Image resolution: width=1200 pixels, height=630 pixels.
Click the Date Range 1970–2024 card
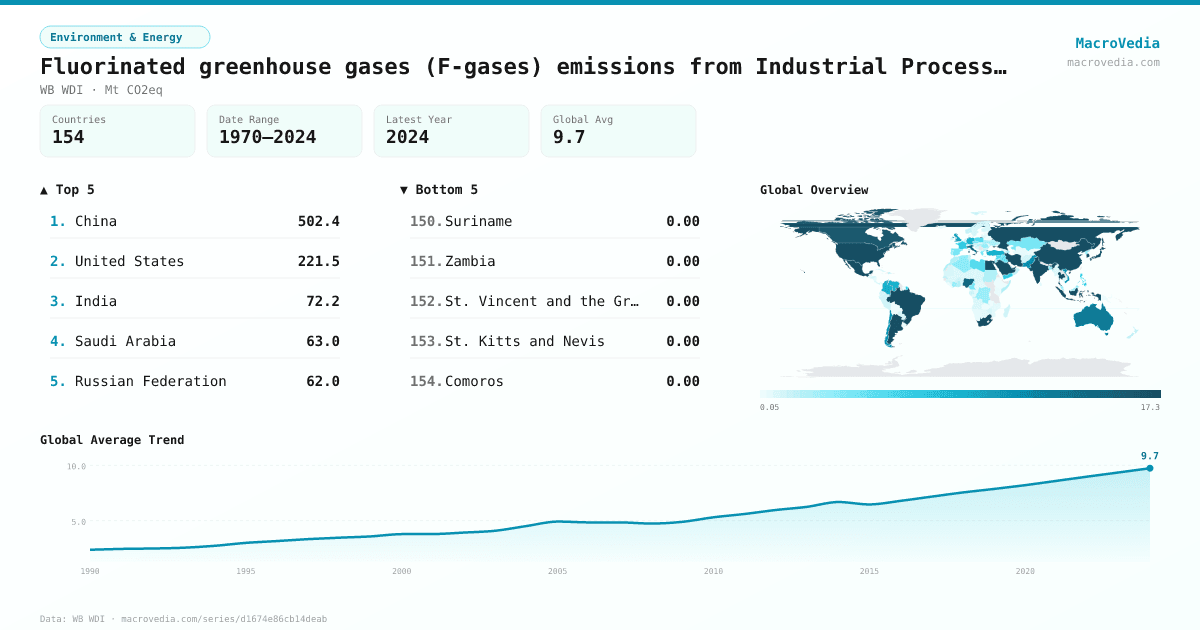pos(284,131)
